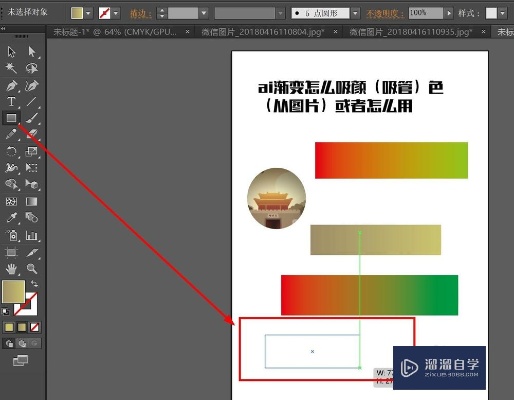Click the 描边 stroke panel link
Screen dimensions: 514x400
(x=141, y=14)
